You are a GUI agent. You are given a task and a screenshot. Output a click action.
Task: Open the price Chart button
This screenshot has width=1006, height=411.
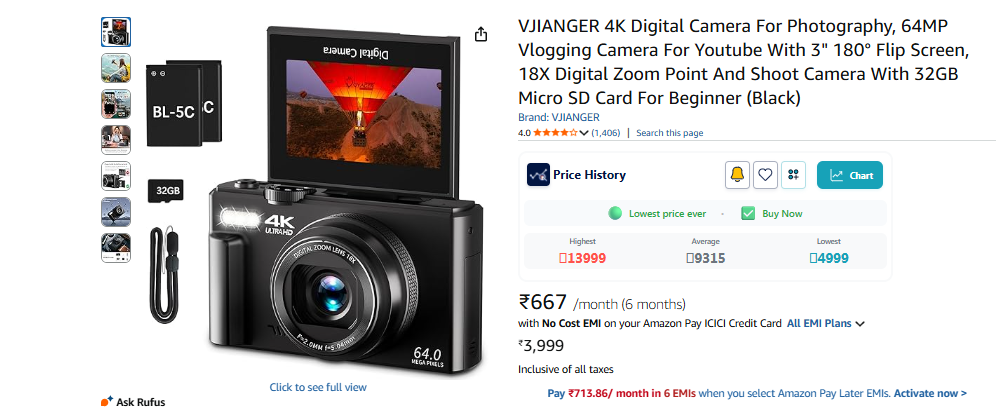tap(849, 175)
